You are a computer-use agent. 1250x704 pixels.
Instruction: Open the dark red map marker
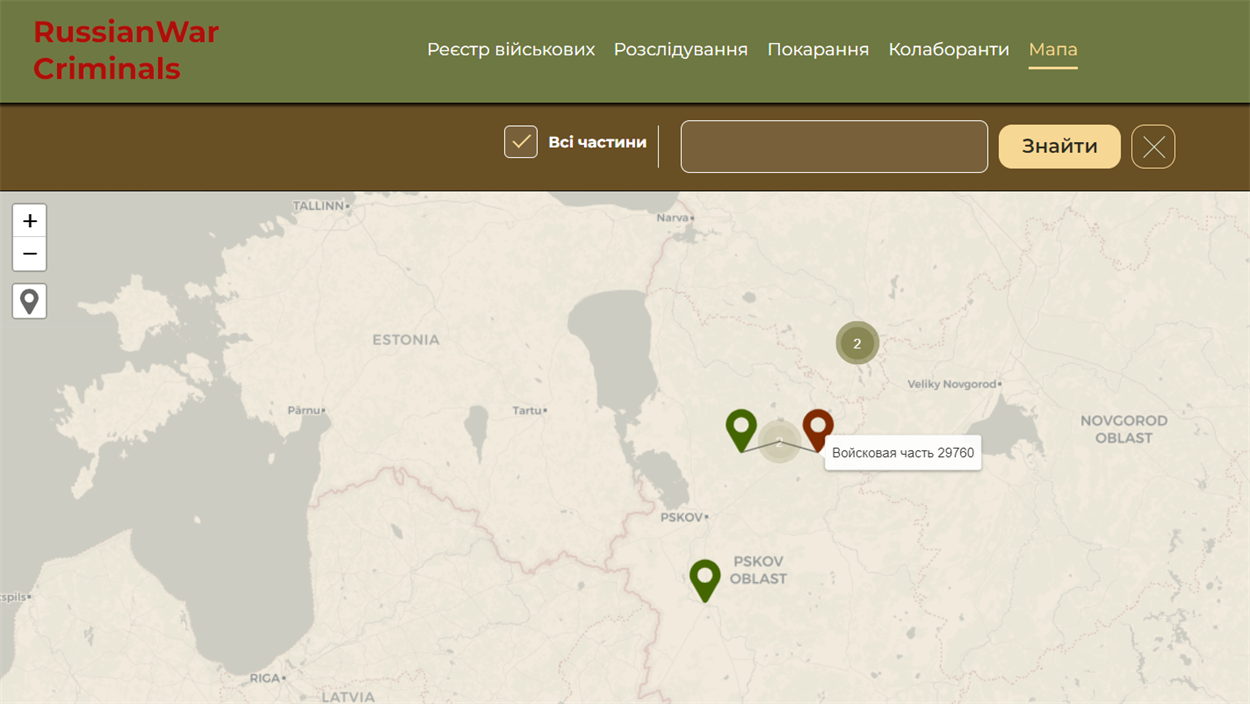point(818,430)
